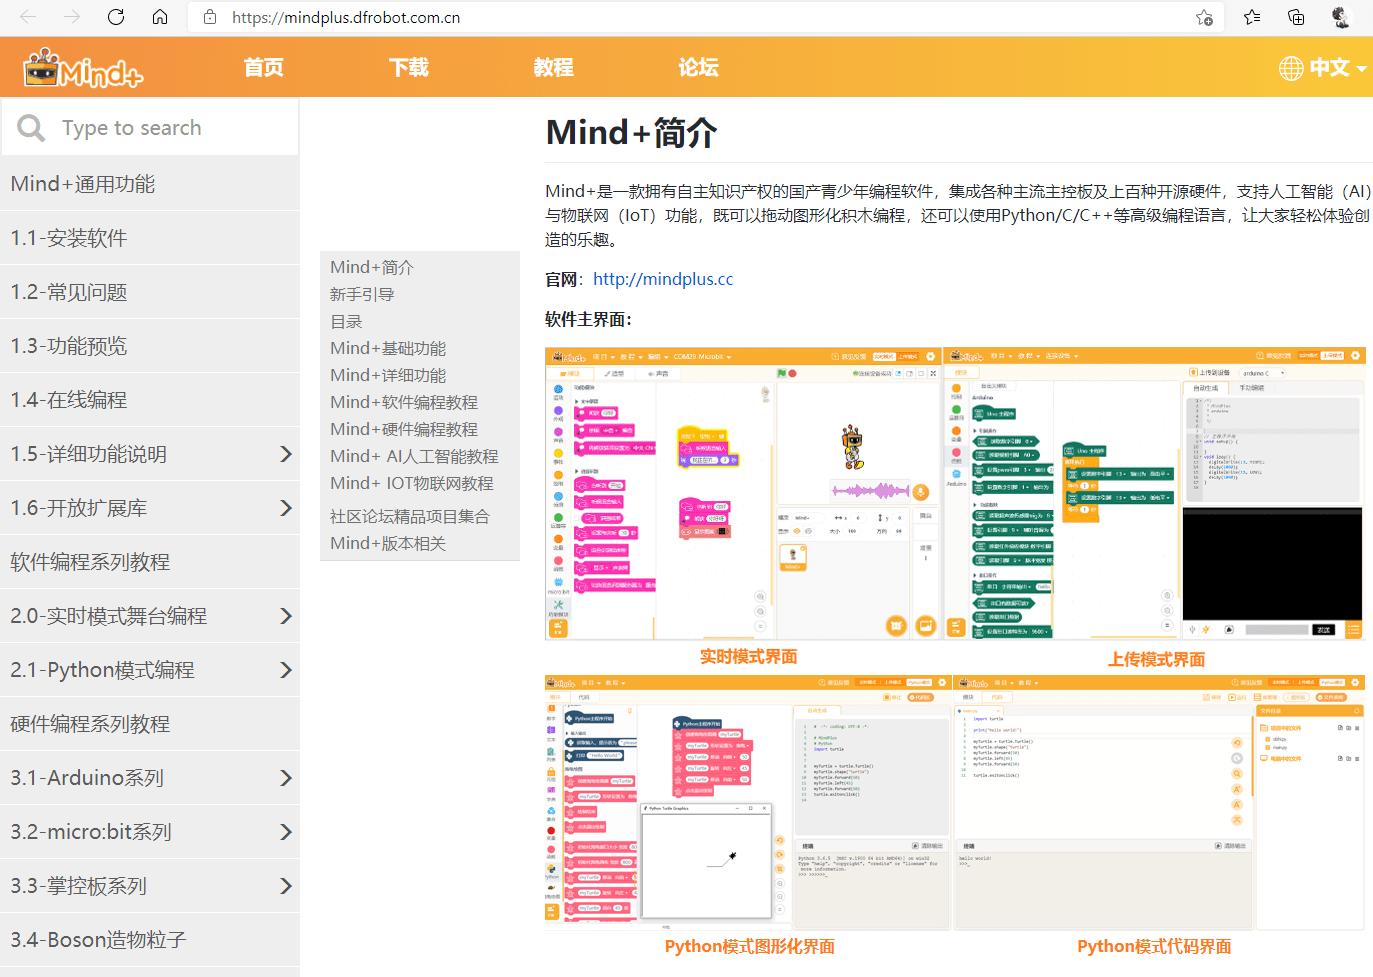Expand 3.1-Arduino系列 section
The image size is (1373, 977).
[285, 778]
